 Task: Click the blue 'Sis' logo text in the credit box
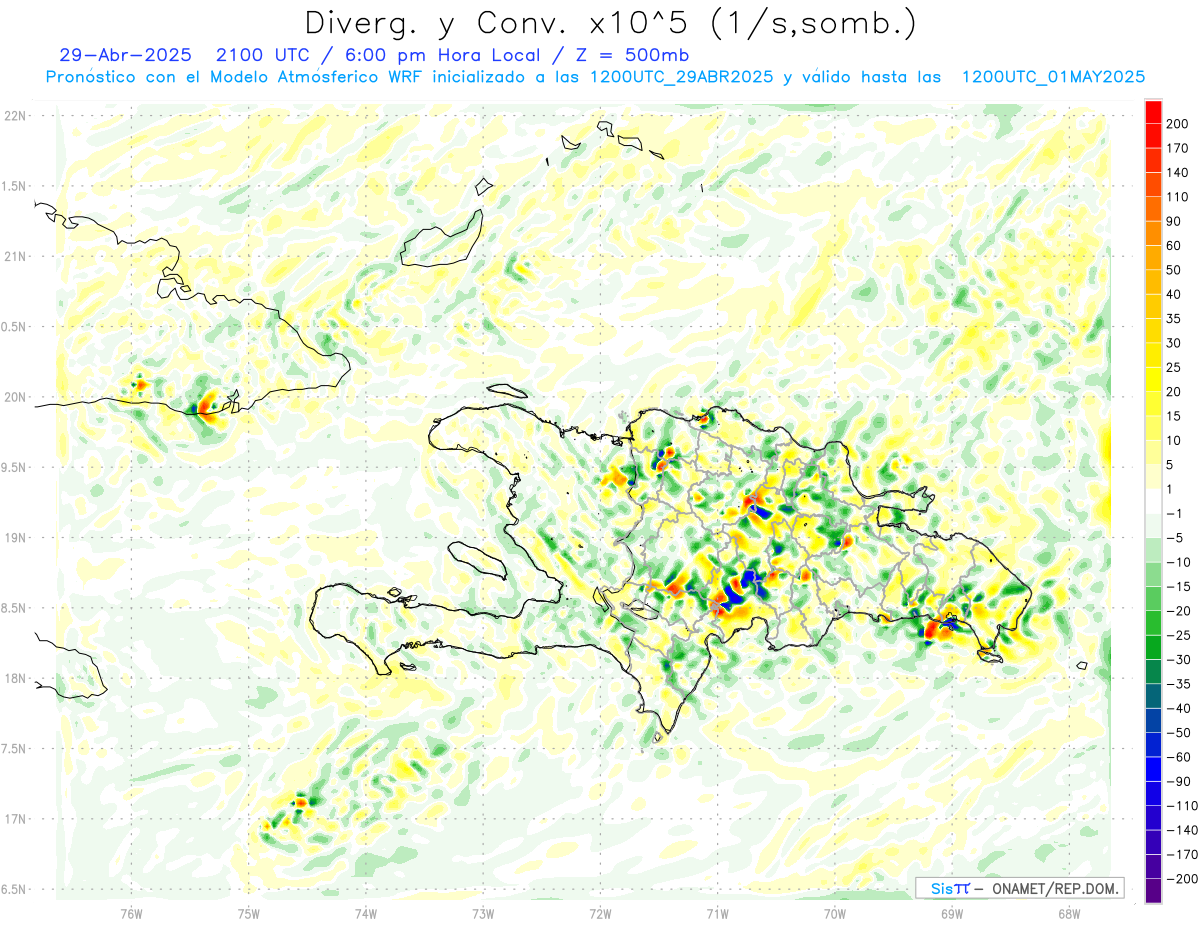[941, 888]
